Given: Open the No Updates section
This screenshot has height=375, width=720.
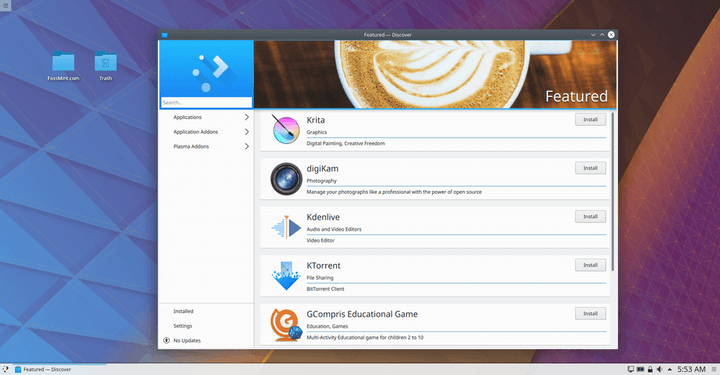Looking at the screenshot, I should coord(206,341).
